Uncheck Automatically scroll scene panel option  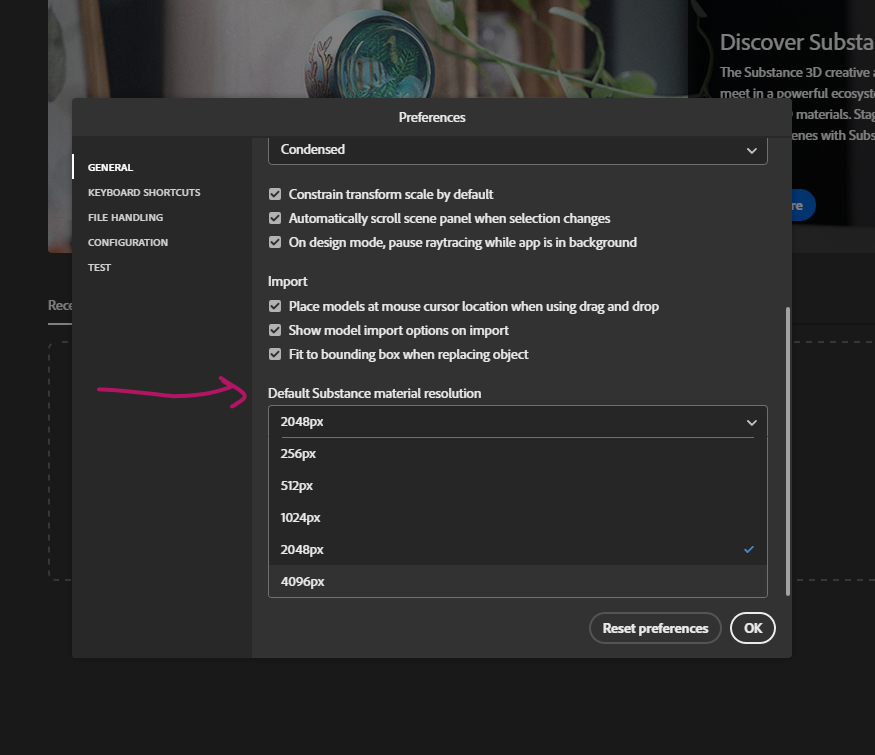click(275, 218)
